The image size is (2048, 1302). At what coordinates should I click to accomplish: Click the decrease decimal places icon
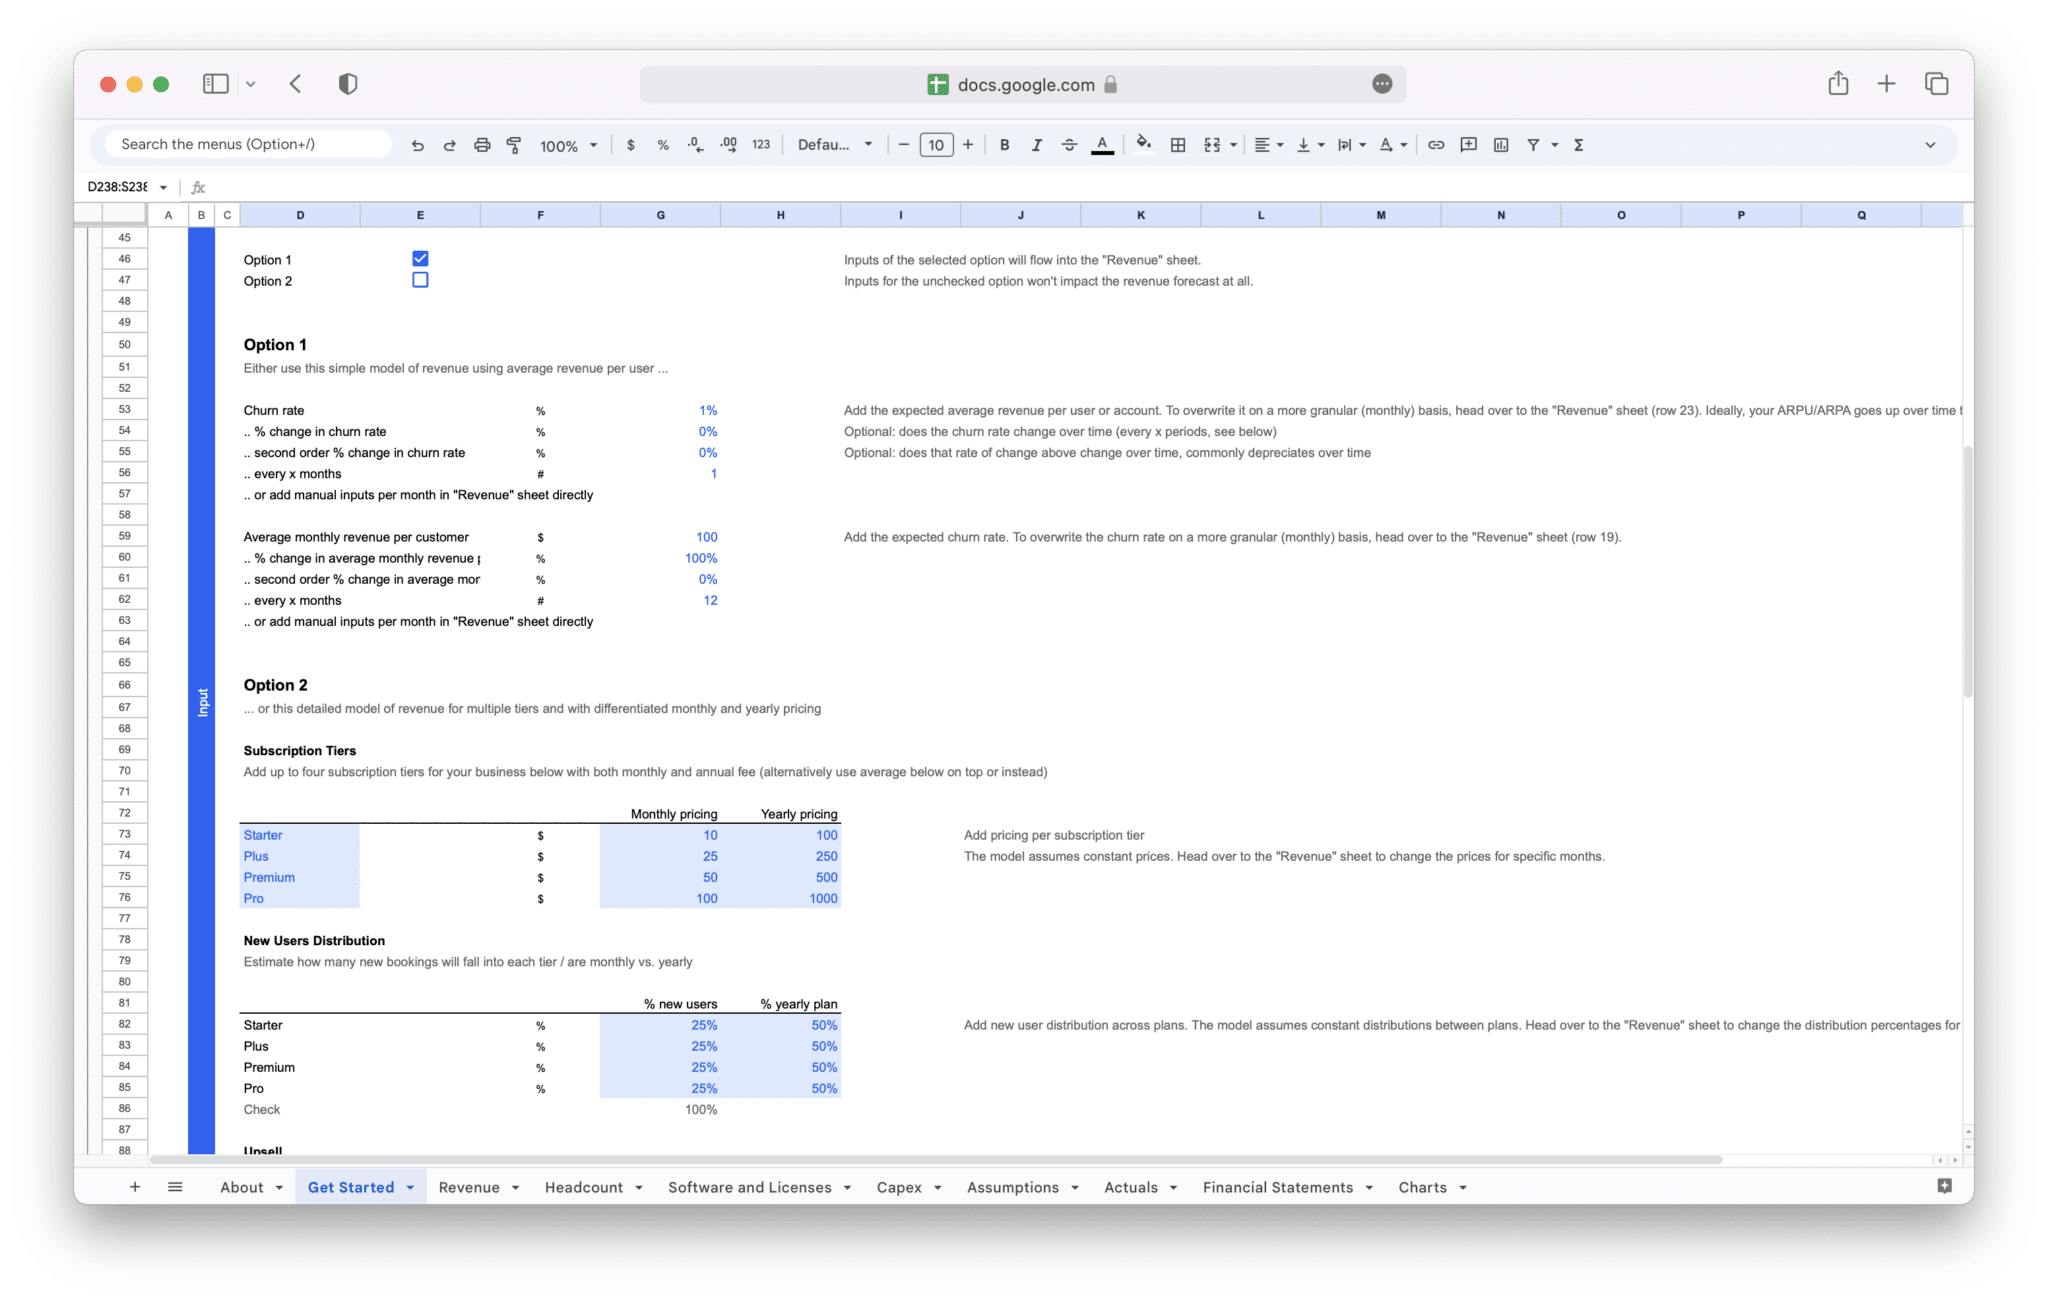(694, 144)
